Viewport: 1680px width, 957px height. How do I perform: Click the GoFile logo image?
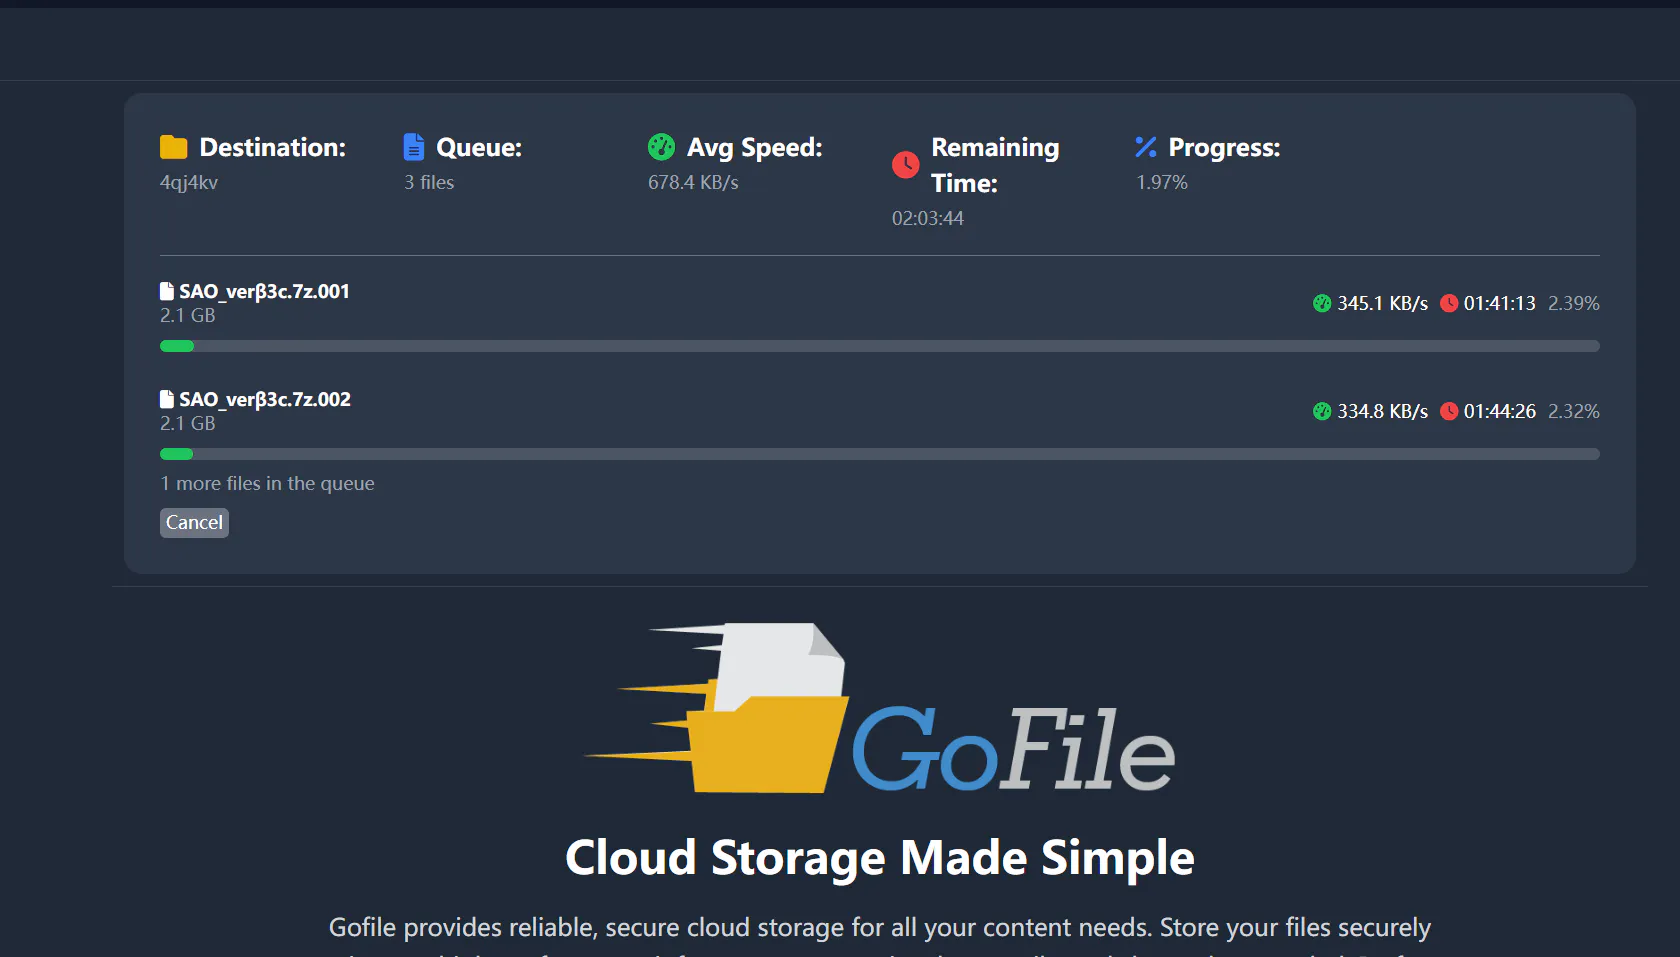[x=879, y=710]
